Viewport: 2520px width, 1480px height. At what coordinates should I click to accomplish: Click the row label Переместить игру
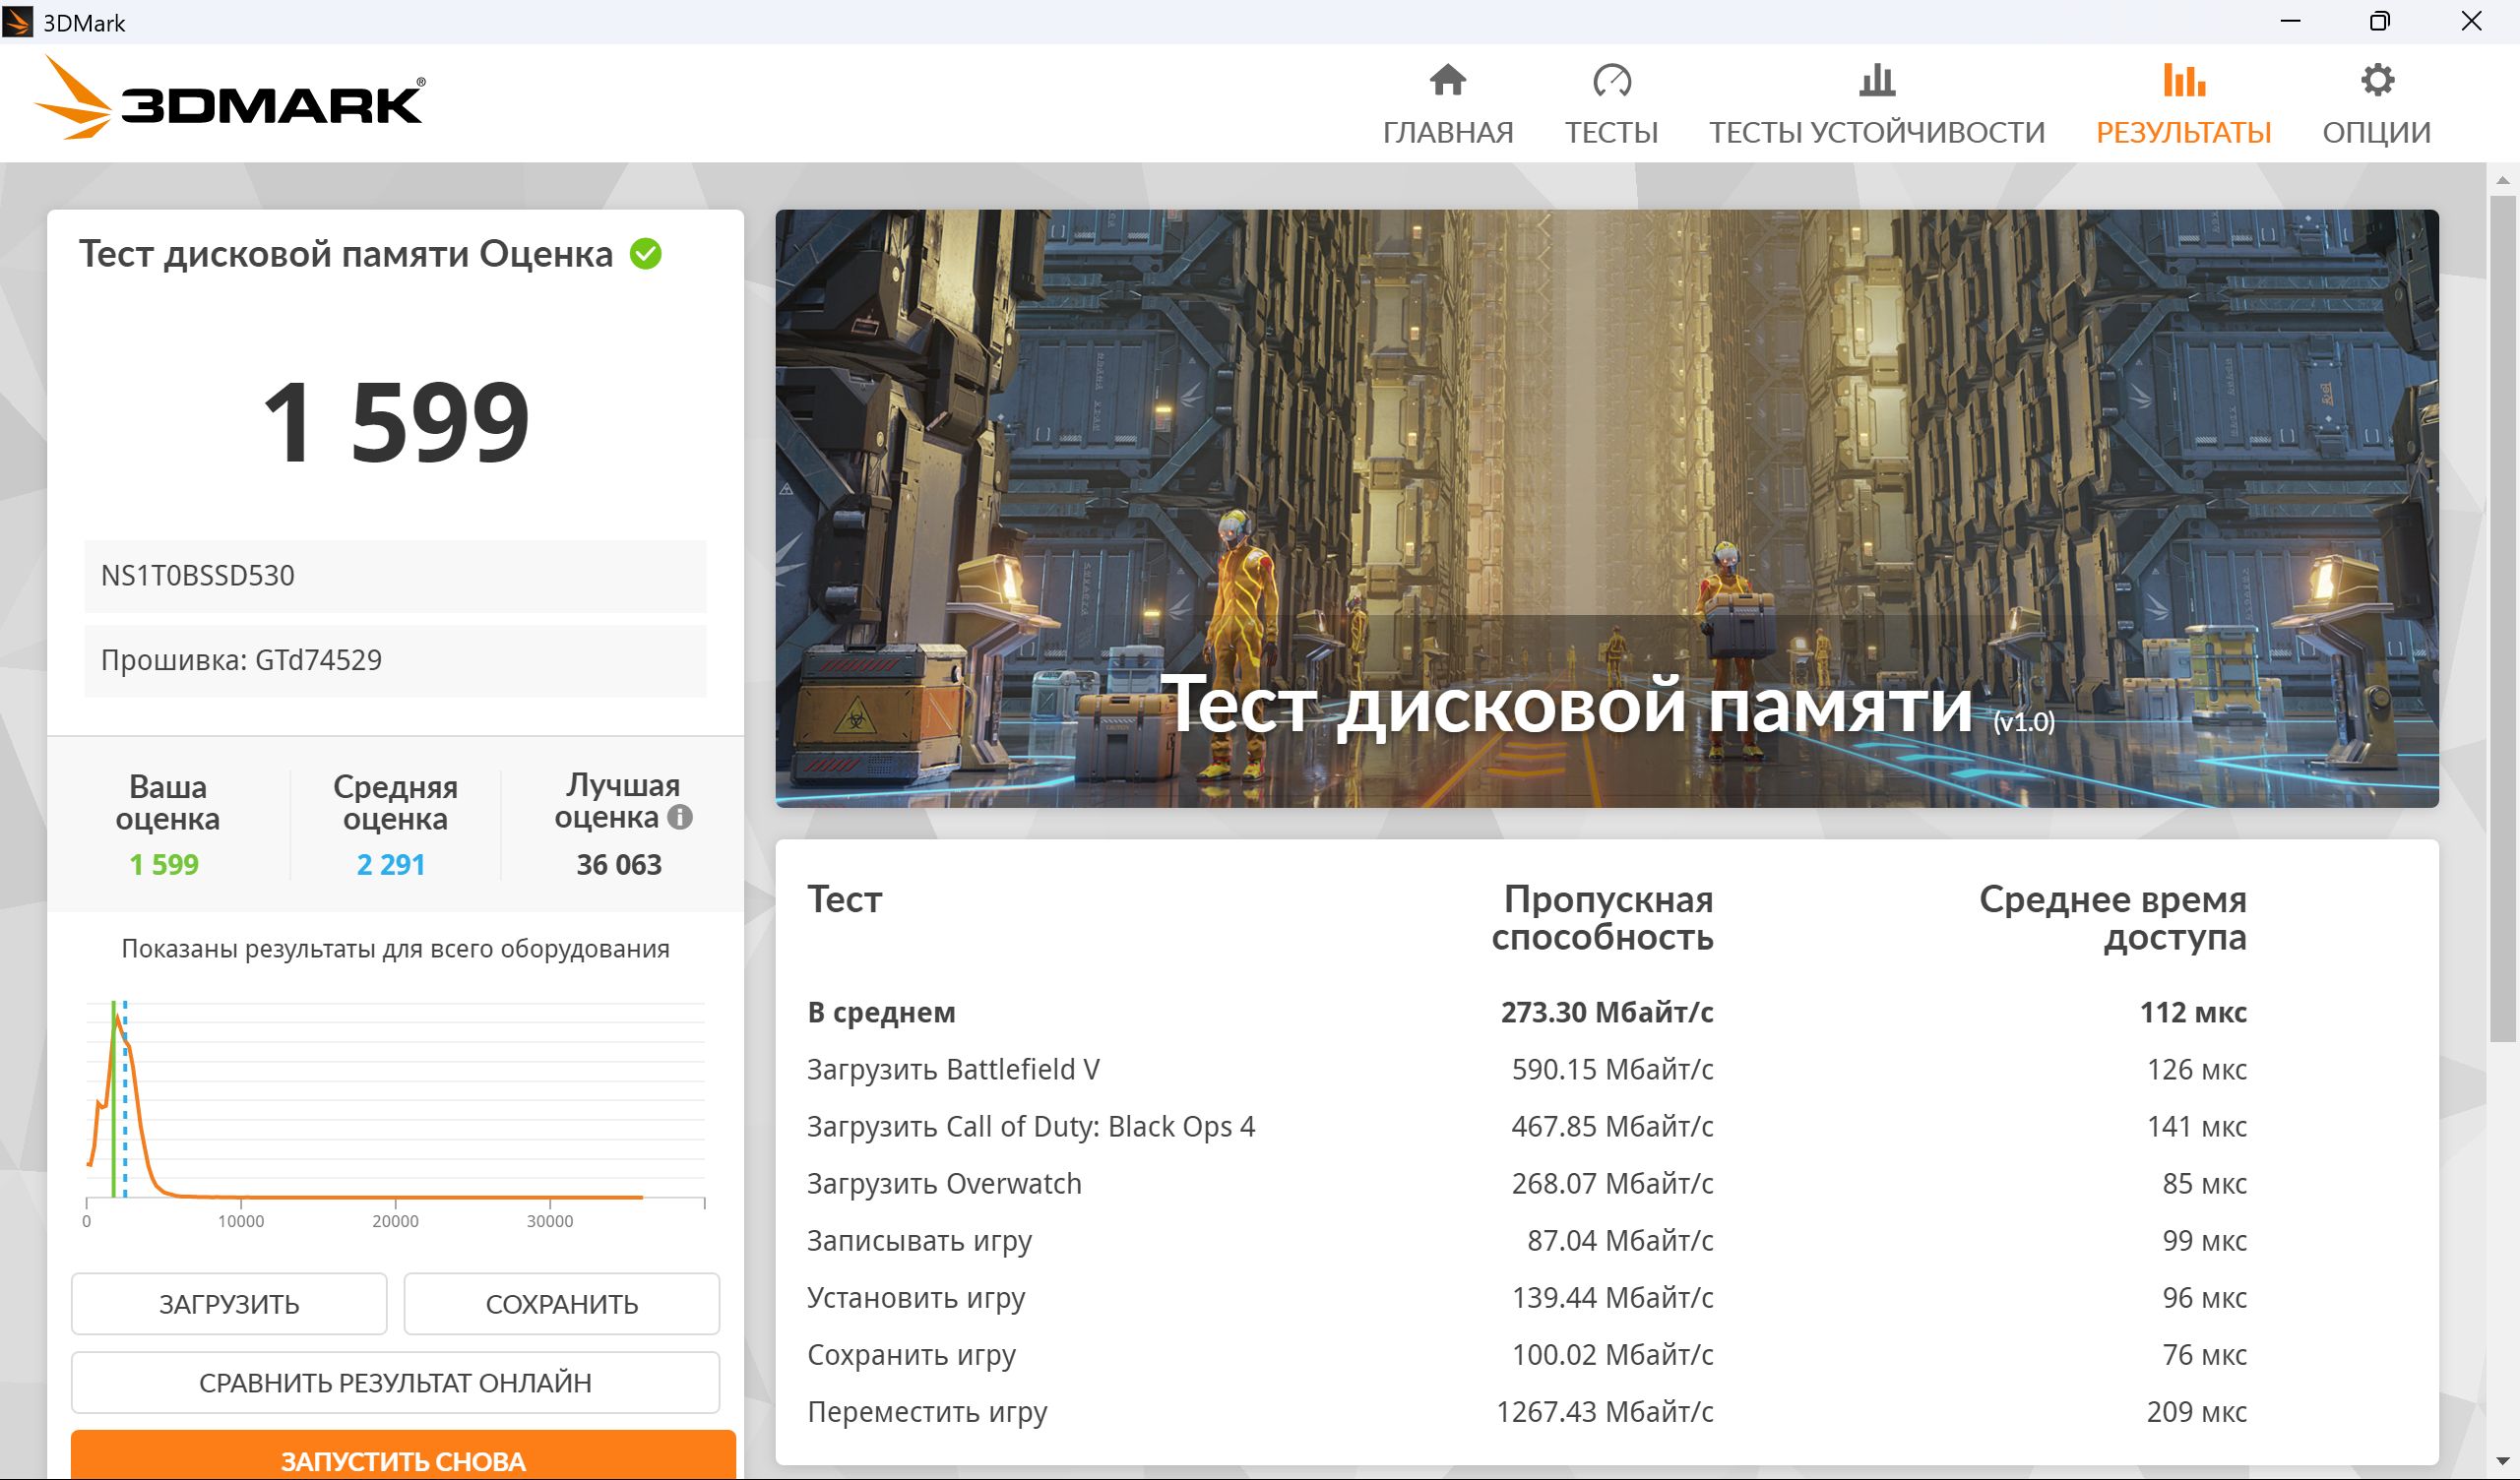927,1412
